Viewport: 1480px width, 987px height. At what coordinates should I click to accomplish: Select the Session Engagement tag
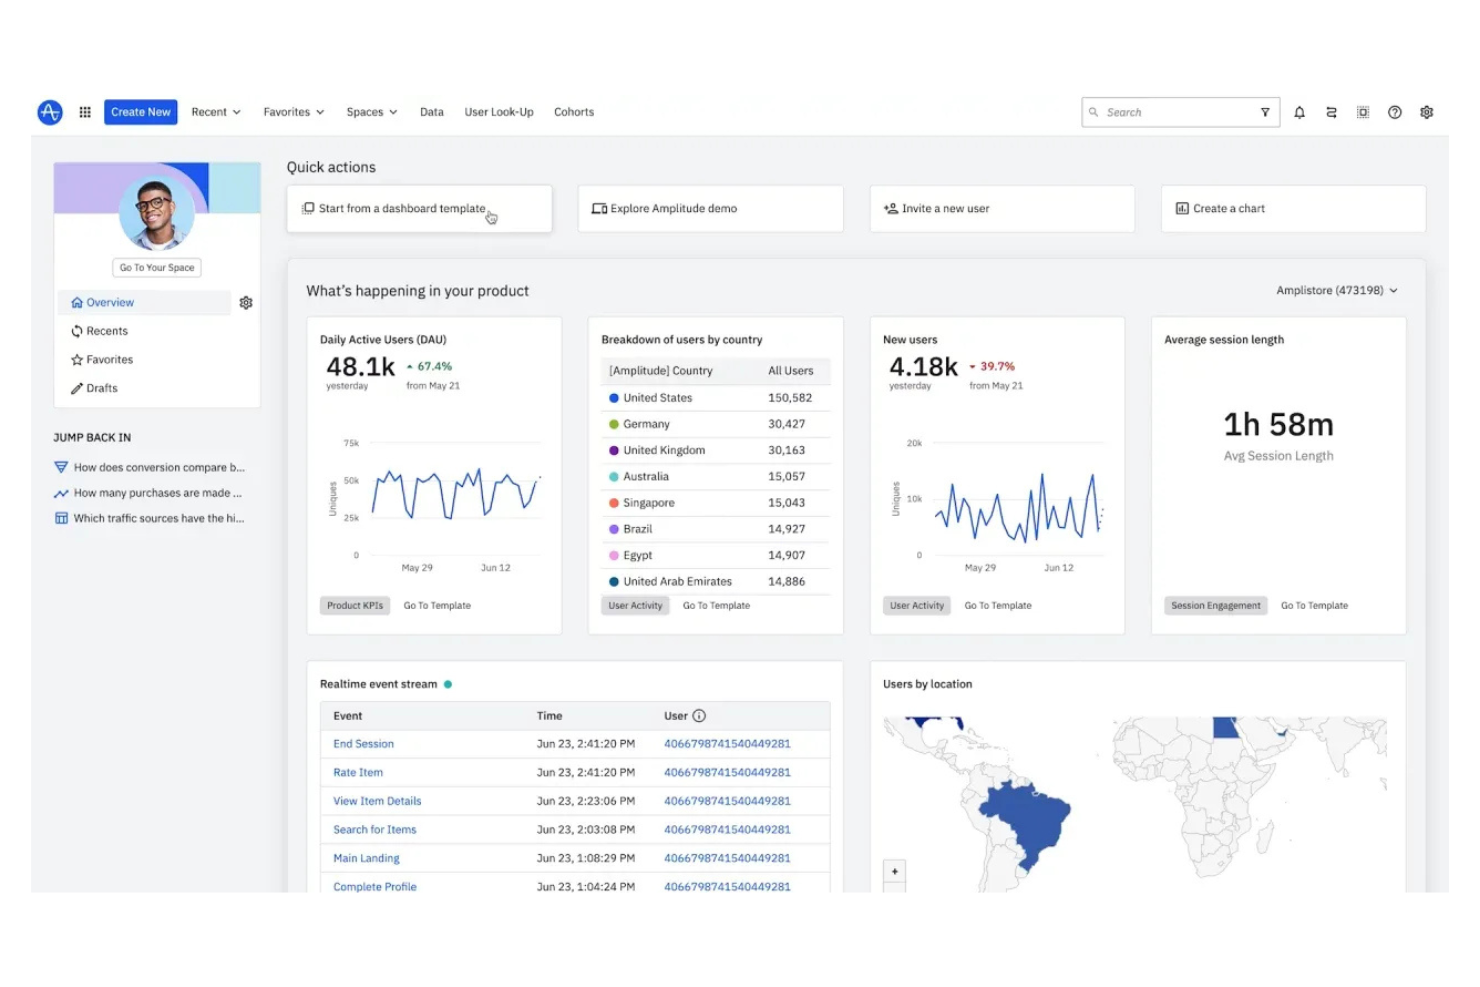[1215, 605]
